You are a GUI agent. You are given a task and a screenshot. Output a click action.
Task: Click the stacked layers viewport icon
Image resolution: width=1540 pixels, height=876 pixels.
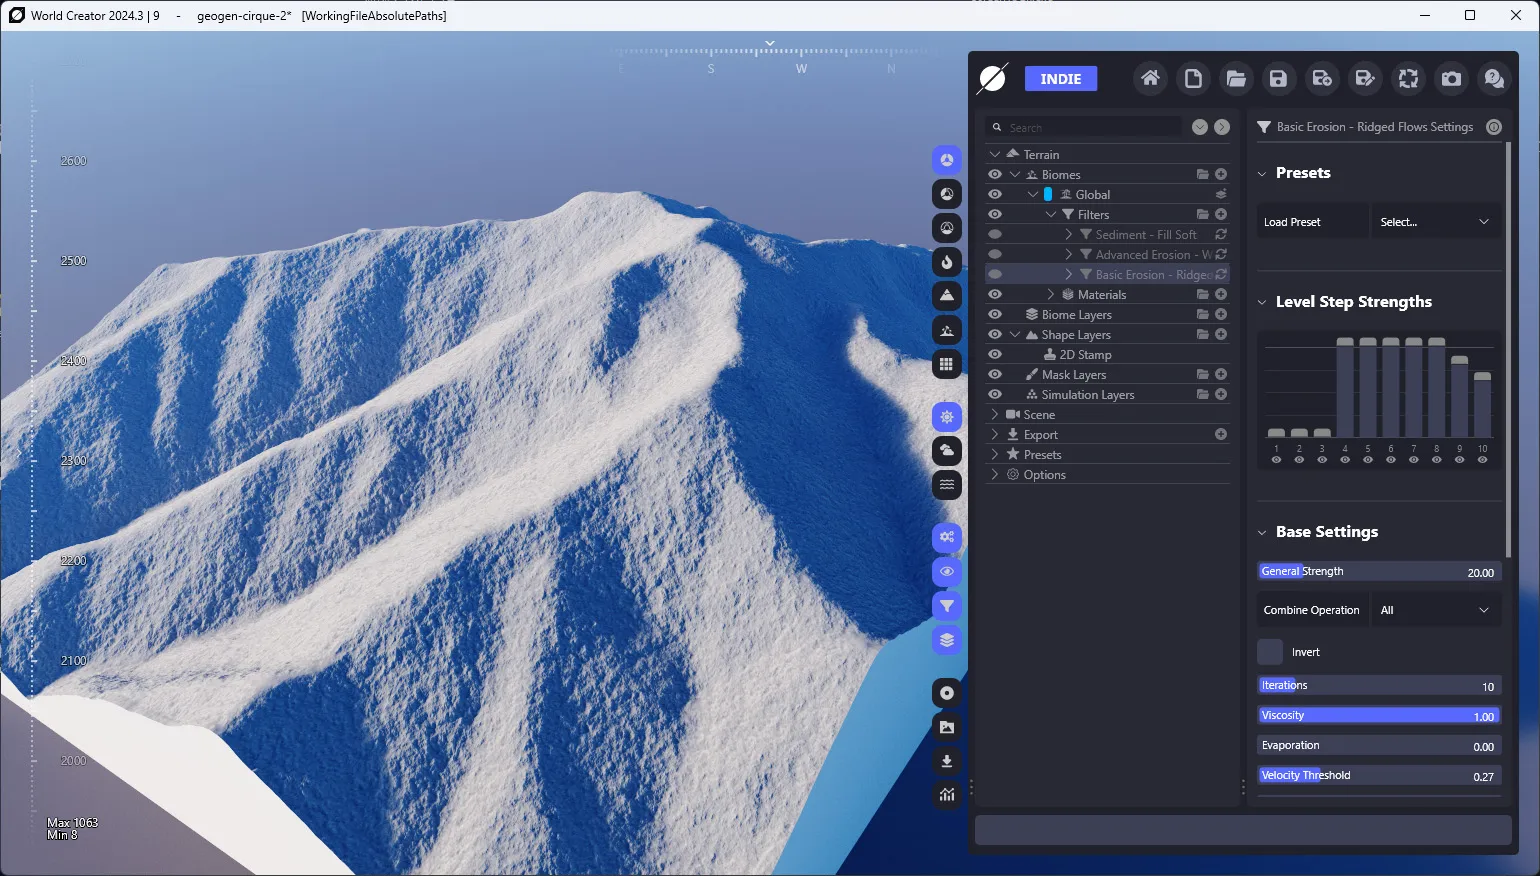coord(947,640)
